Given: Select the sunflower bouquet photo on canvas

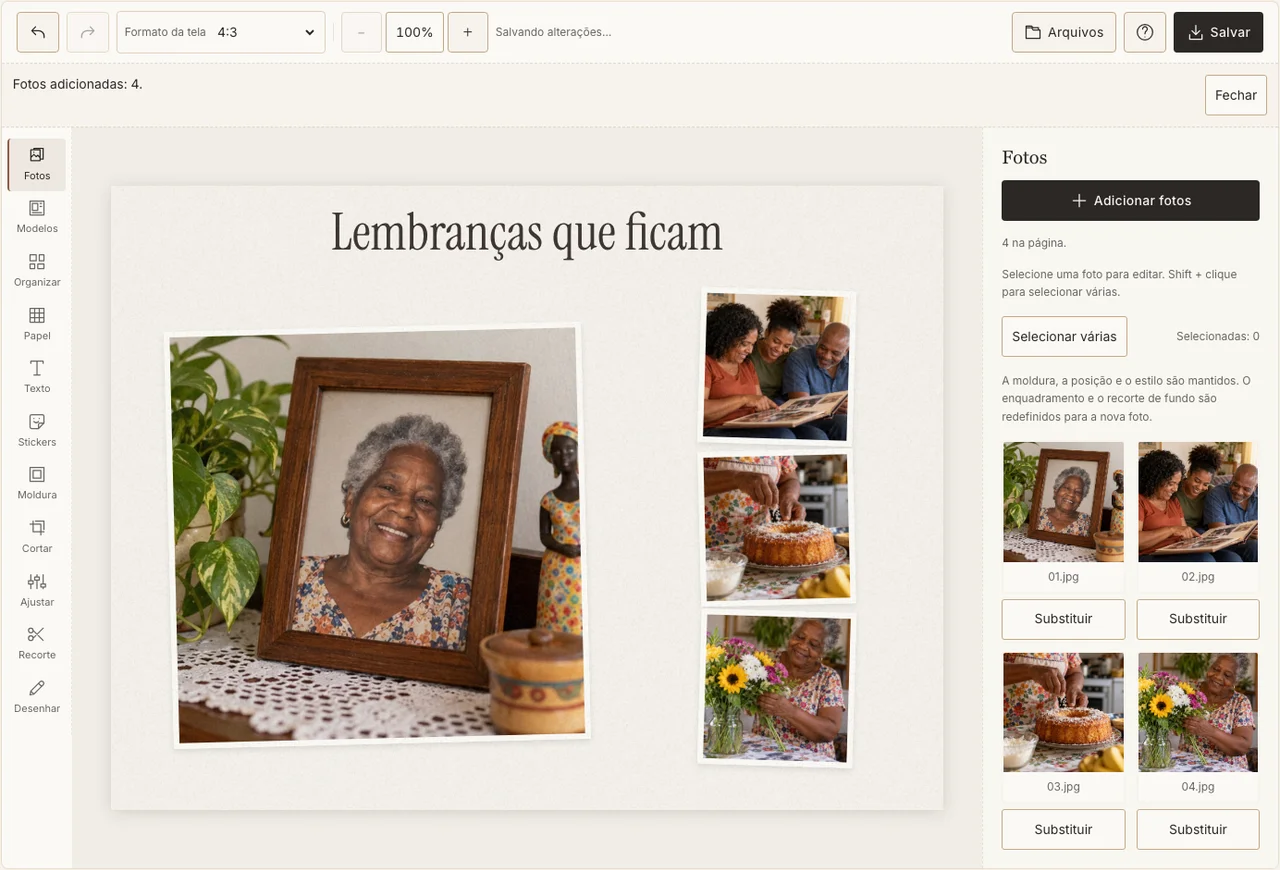Looking at the screenshot, I should [x=776, y=688].
